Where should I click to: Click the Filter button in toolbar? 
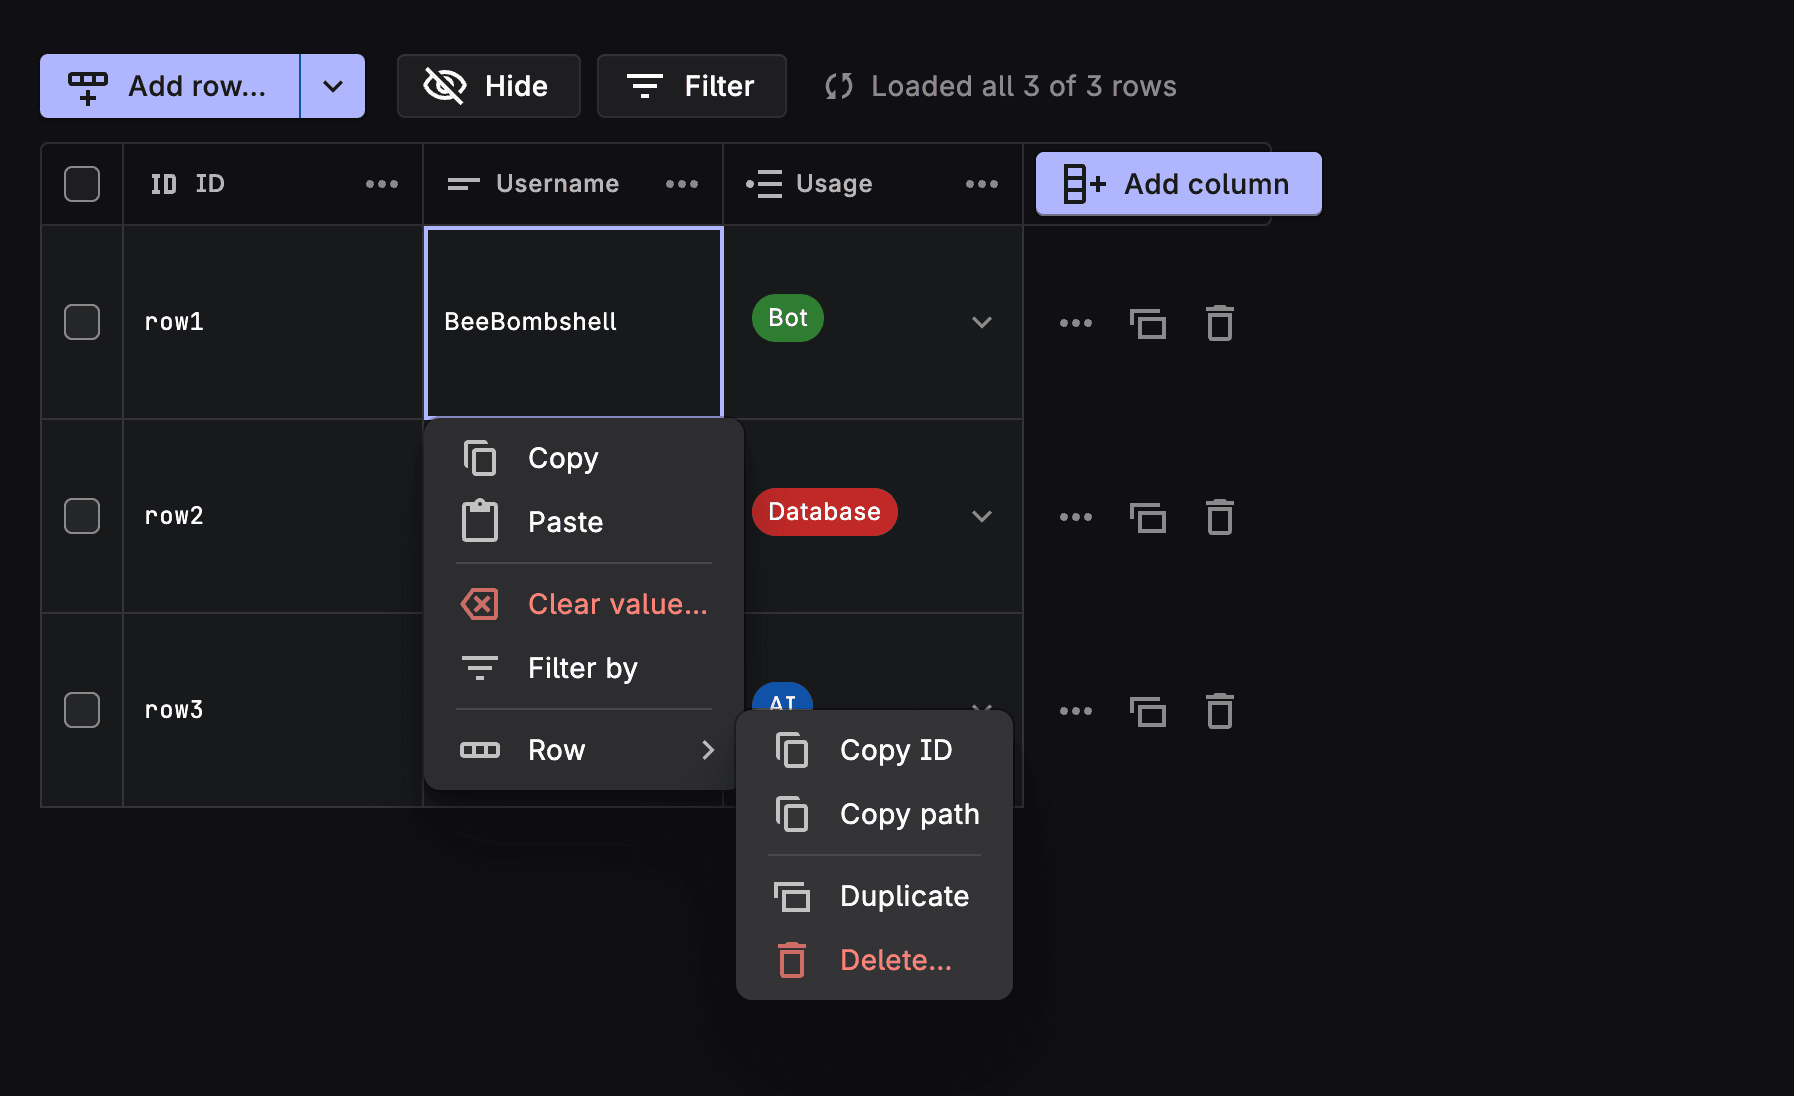(x=691, y=86)
